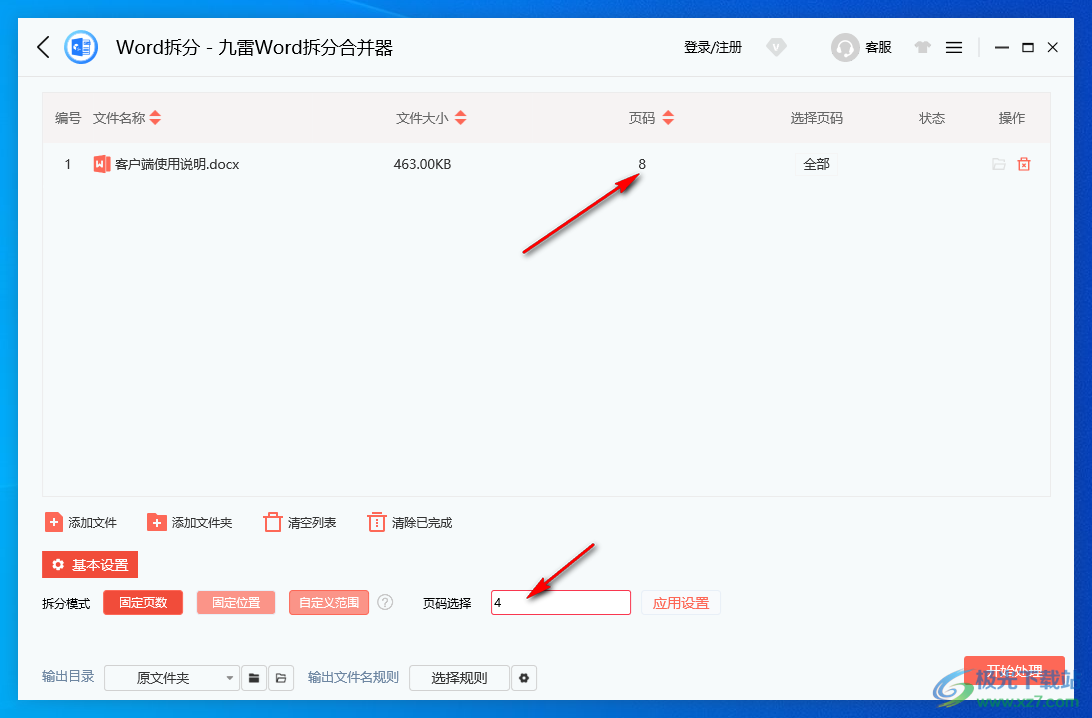
Task: Click the 客服 customer service icon
Action: click(845, 46)
